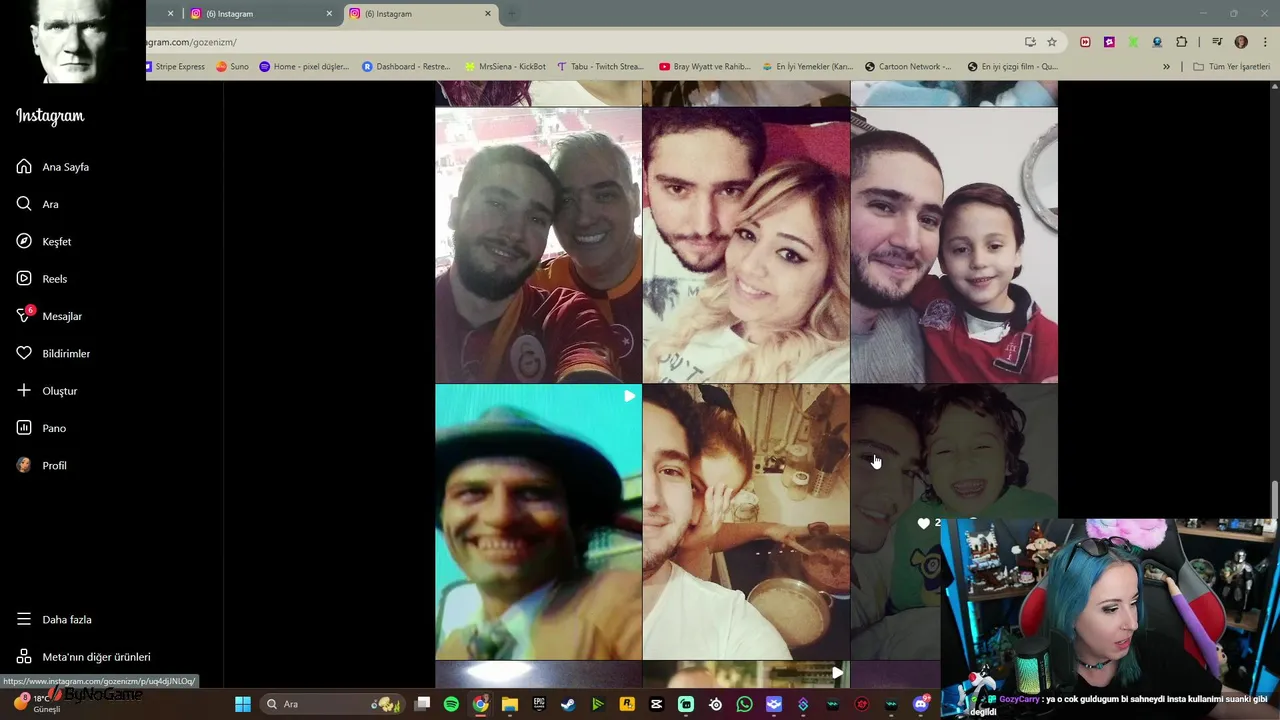Open Dashboard - Restre bookmark

pos(406,67)
